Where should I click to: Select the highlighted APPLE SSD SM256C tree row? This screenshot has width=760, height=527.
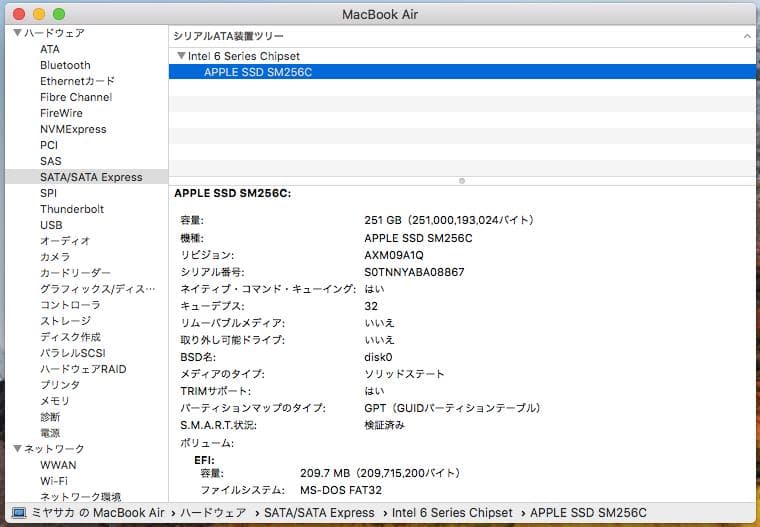(462, 72)
